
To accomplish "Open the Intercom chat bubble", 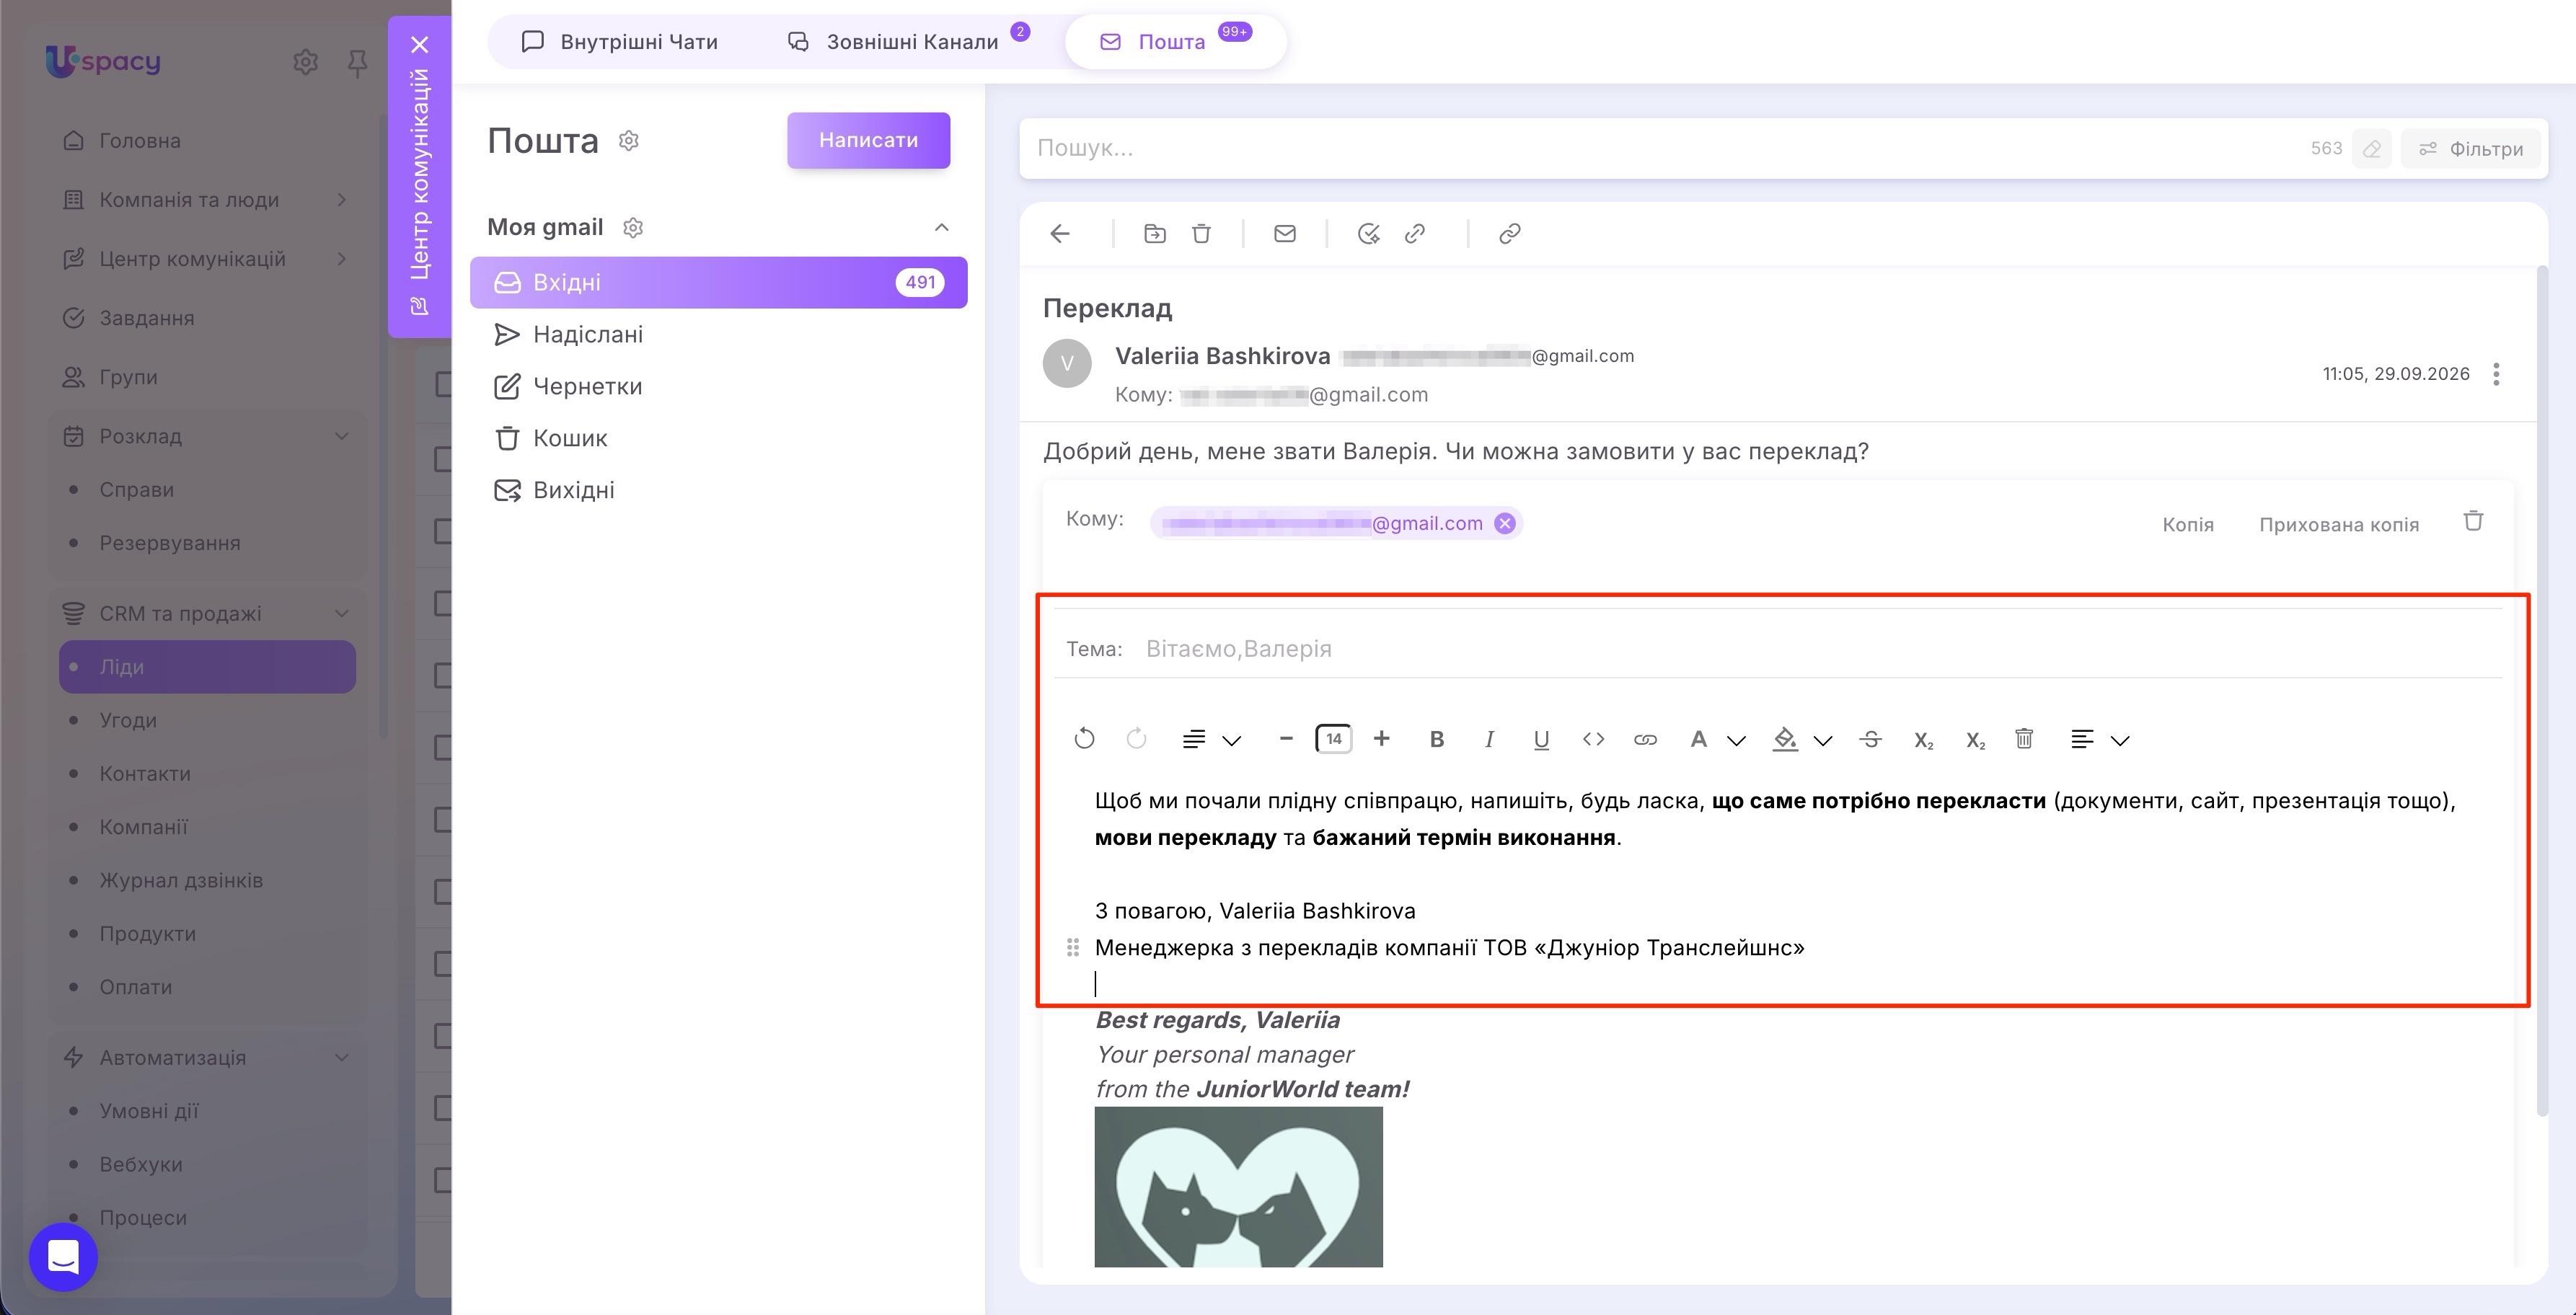I will click(x=63, y=1256).
